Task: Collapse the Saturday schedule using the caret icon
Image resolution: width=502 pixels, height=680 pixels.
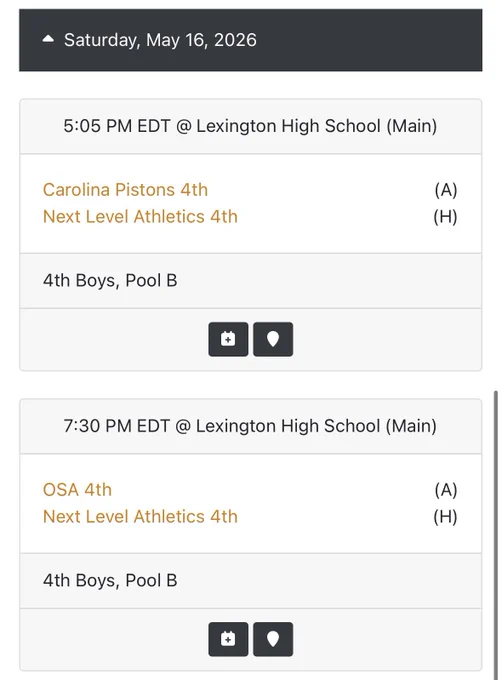Action: click(48, 39)
